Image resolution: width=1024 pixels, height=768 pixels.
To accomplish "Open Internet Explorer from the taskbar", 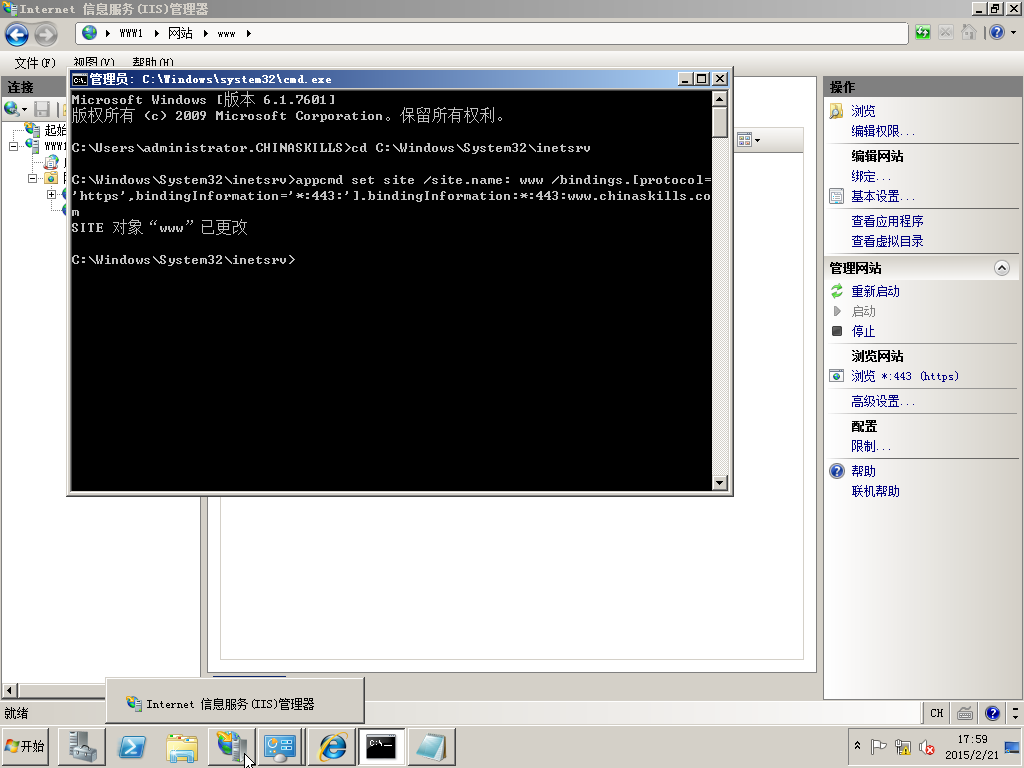I will click(332, 746).
